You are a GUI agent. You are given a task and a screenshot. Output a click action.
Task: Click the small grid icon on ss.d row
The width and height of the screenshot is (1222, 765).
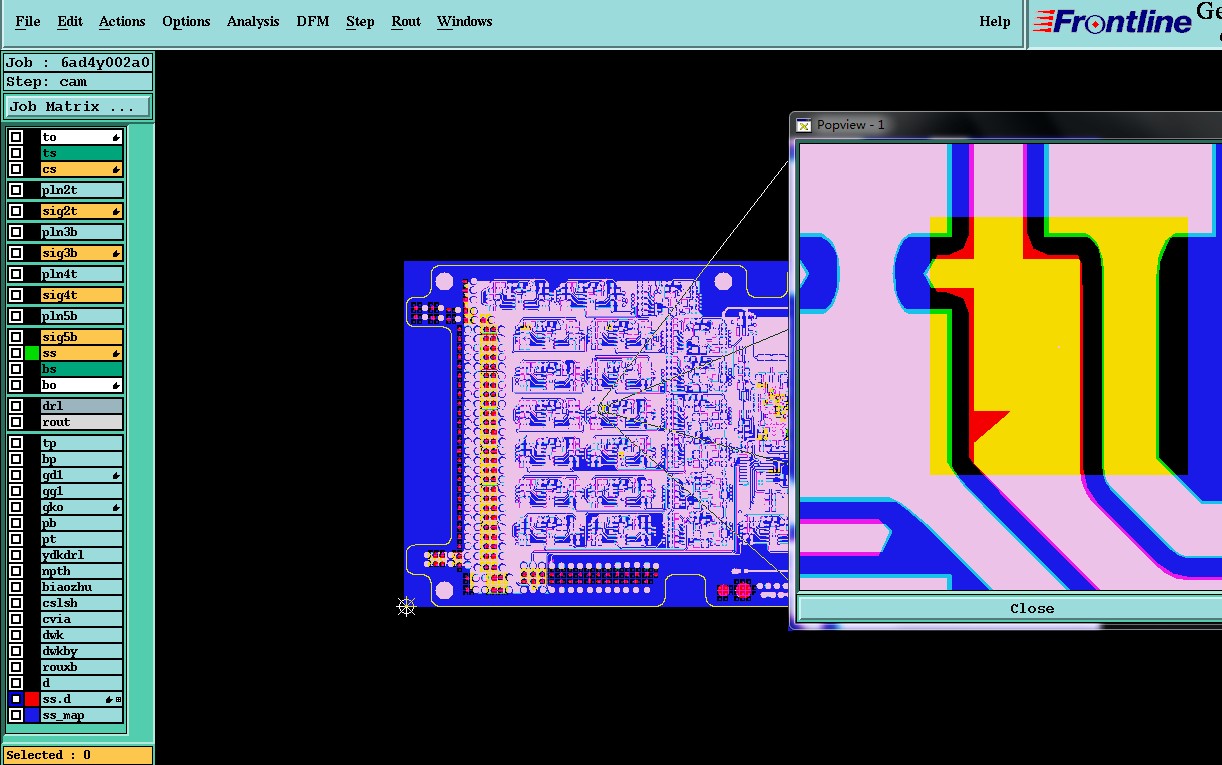(x=119, y=699)
